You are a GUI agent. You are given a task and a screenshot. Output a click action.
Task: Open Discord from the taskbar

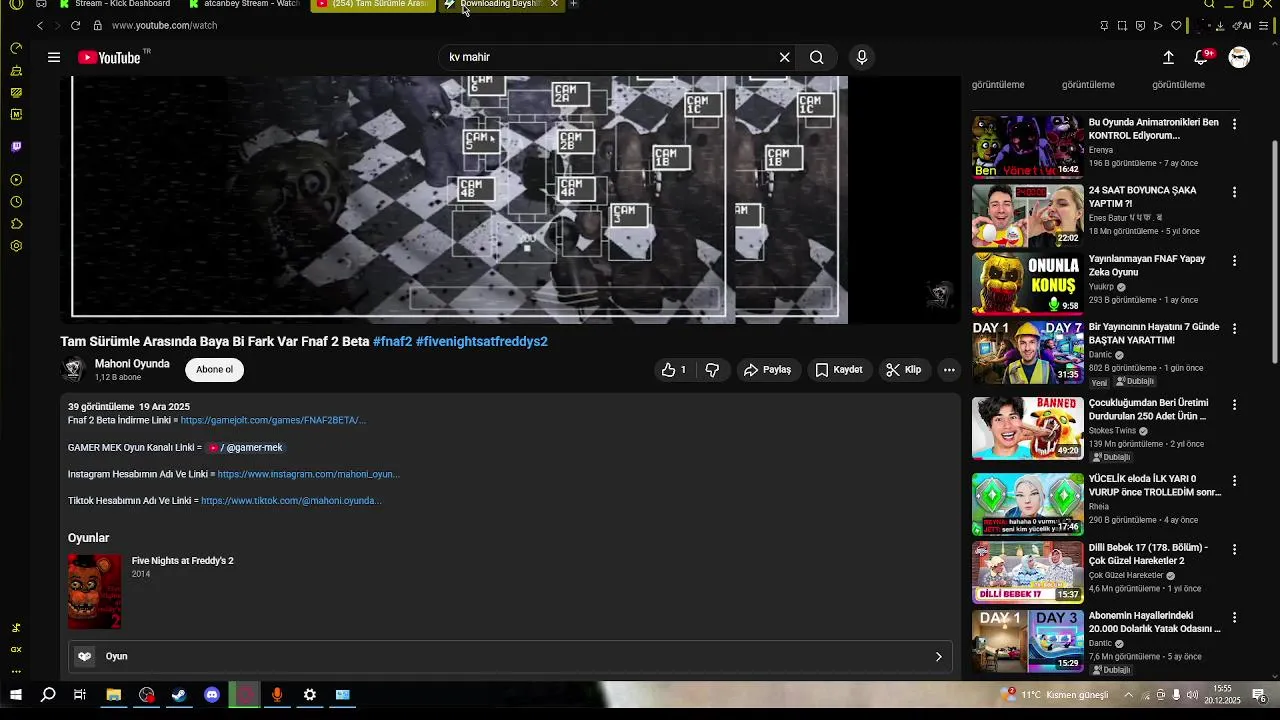[212, 695]
